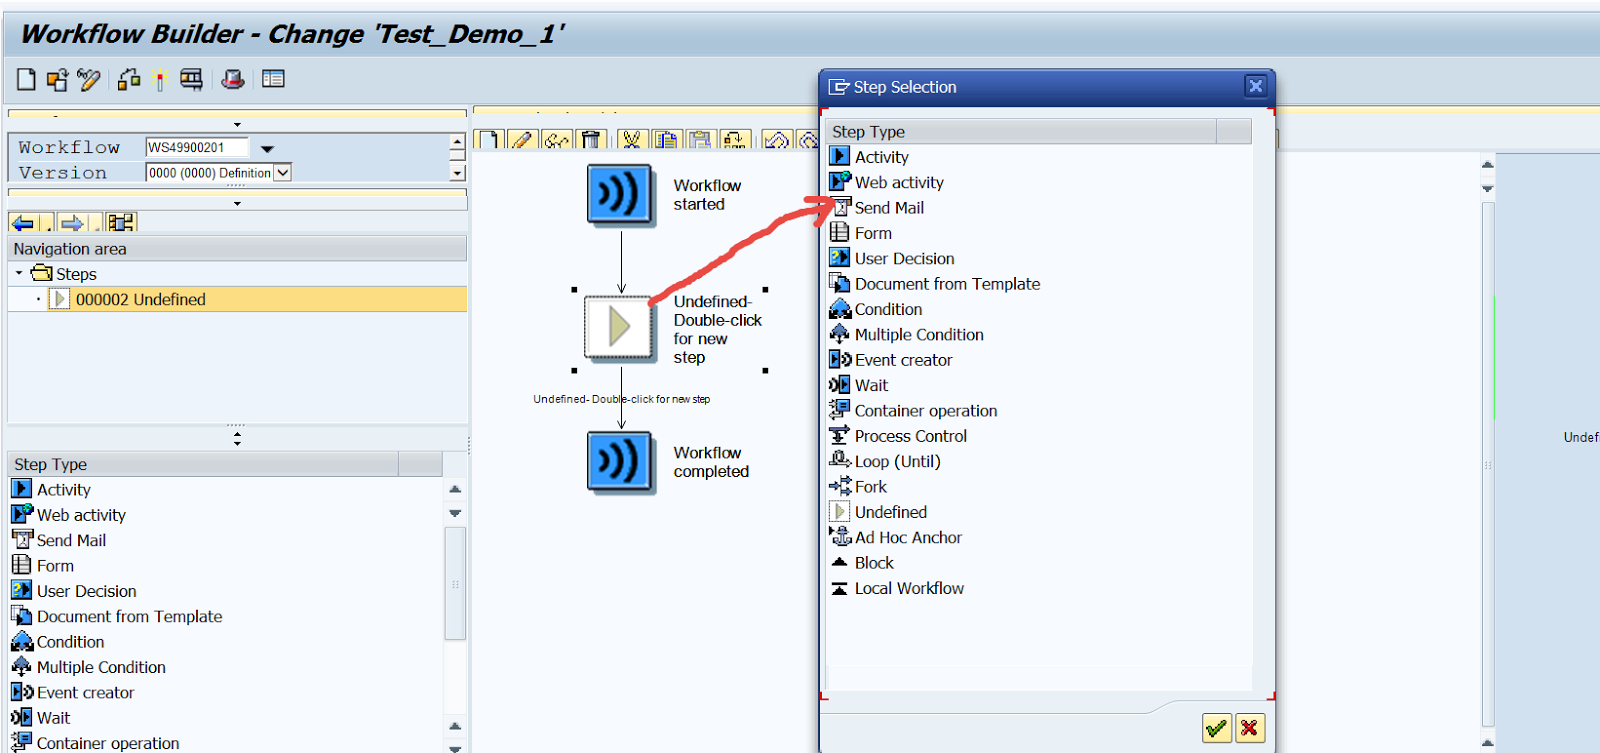Go back with the blue left arrow
Image resolution: width=1600 pixels, height=753 pixels.
pyautogui.click(x=24, y=222)
